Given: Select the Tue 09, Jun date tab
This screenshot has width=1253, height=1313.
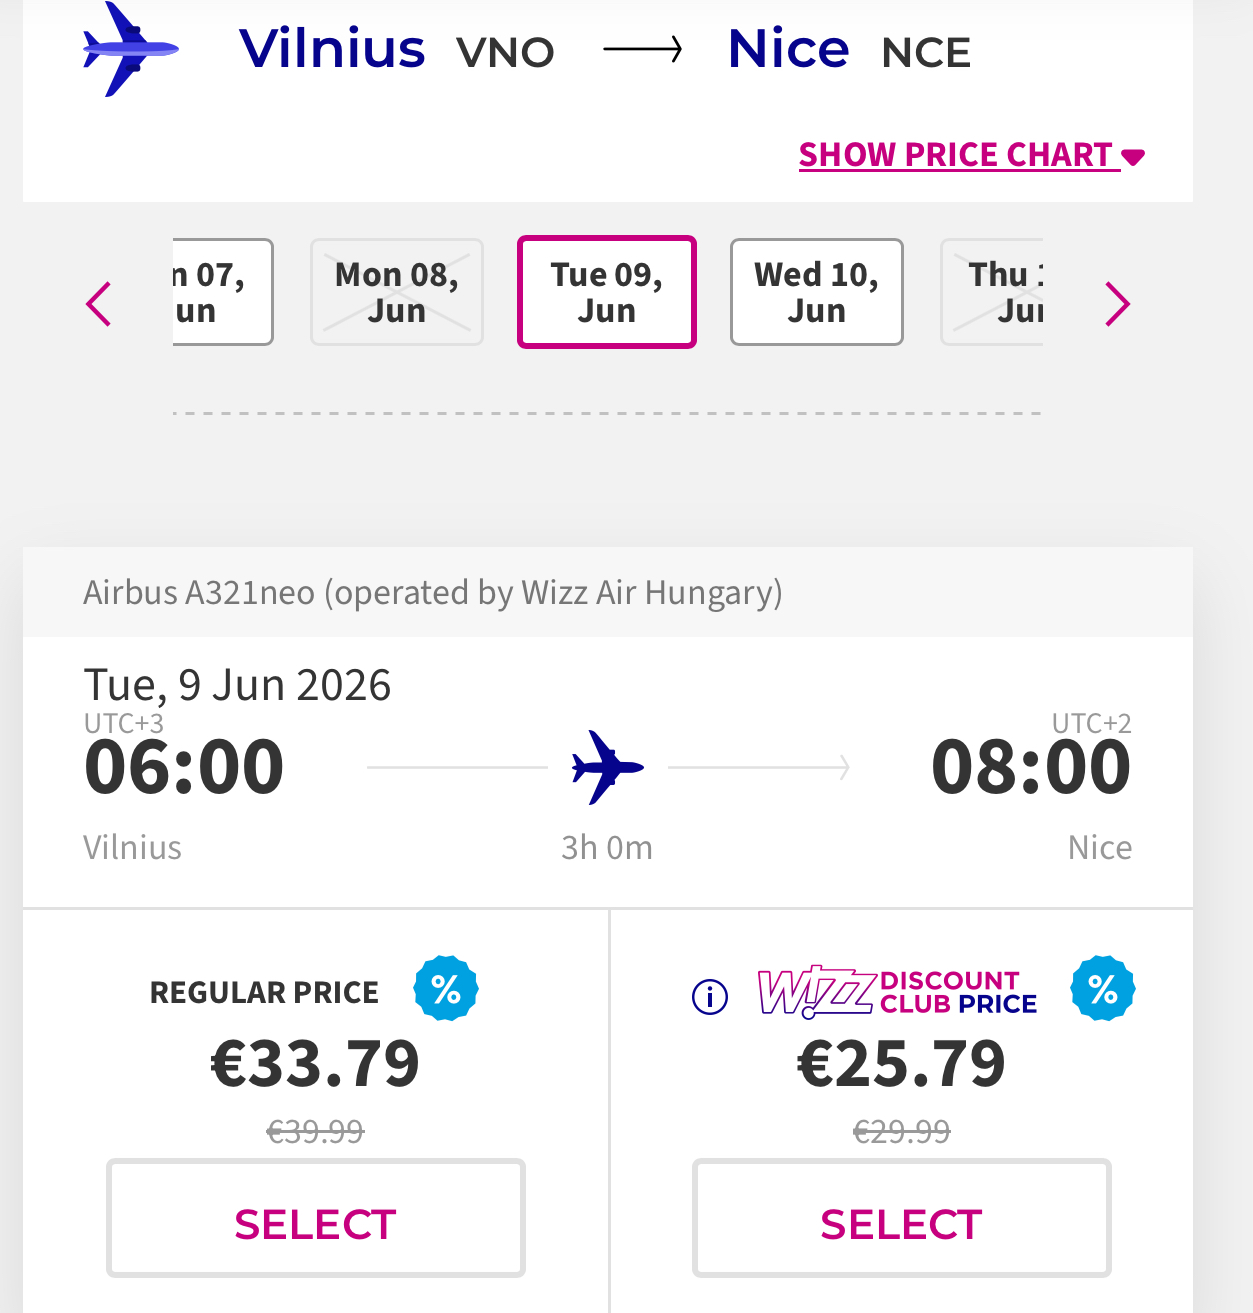Looking at the screenshot, I should point(607,292).
